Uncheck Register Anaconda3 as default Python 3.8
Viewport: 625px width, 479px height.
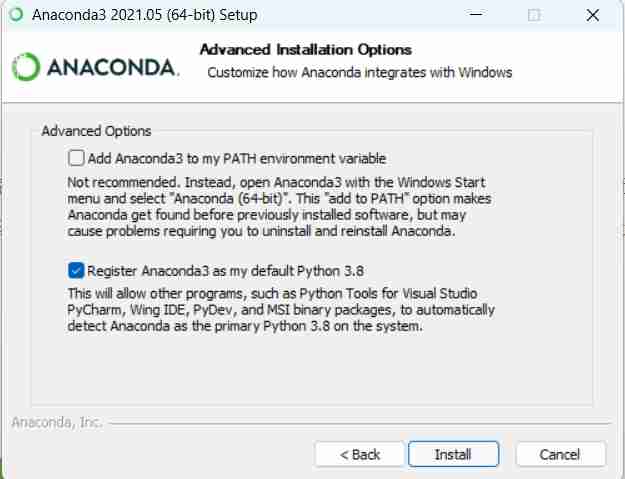(76, 271)
